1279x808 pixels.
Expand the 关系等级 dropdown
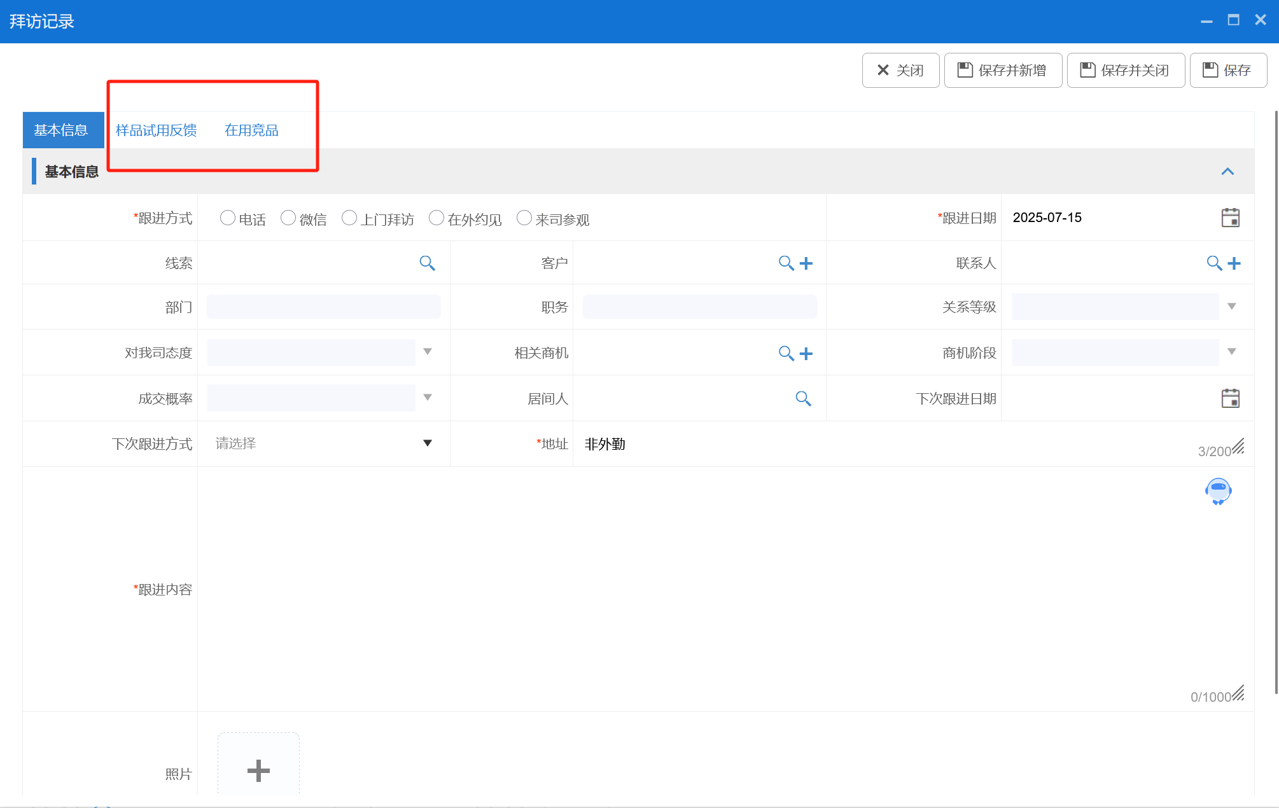[x=1232, y=307]
